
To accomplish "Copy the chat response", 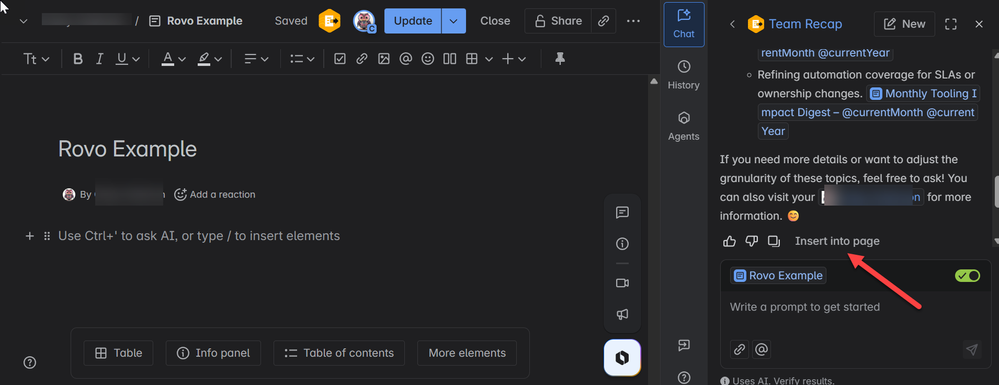I will (774, 241).
